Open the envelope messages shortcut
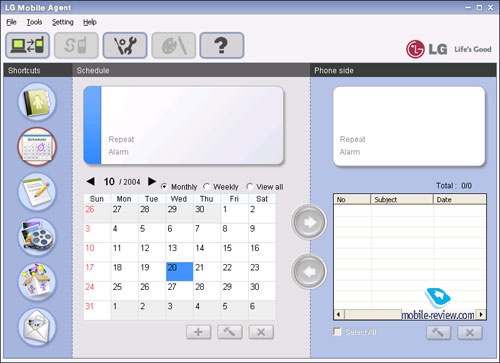Screen dimensions: 500x363 pos(37,327)
